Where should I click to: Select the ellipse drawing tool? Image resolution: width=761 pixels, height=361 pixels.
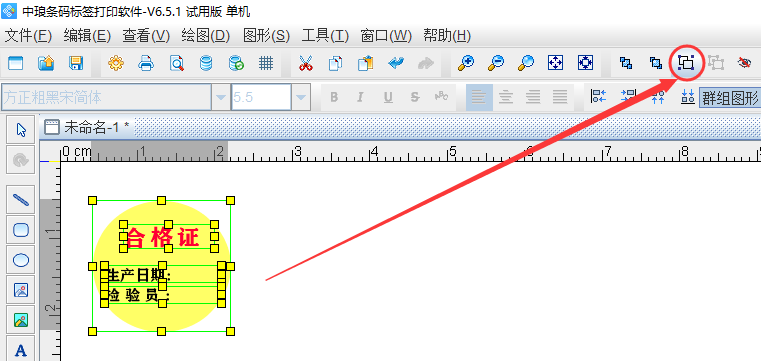[20, 260]
